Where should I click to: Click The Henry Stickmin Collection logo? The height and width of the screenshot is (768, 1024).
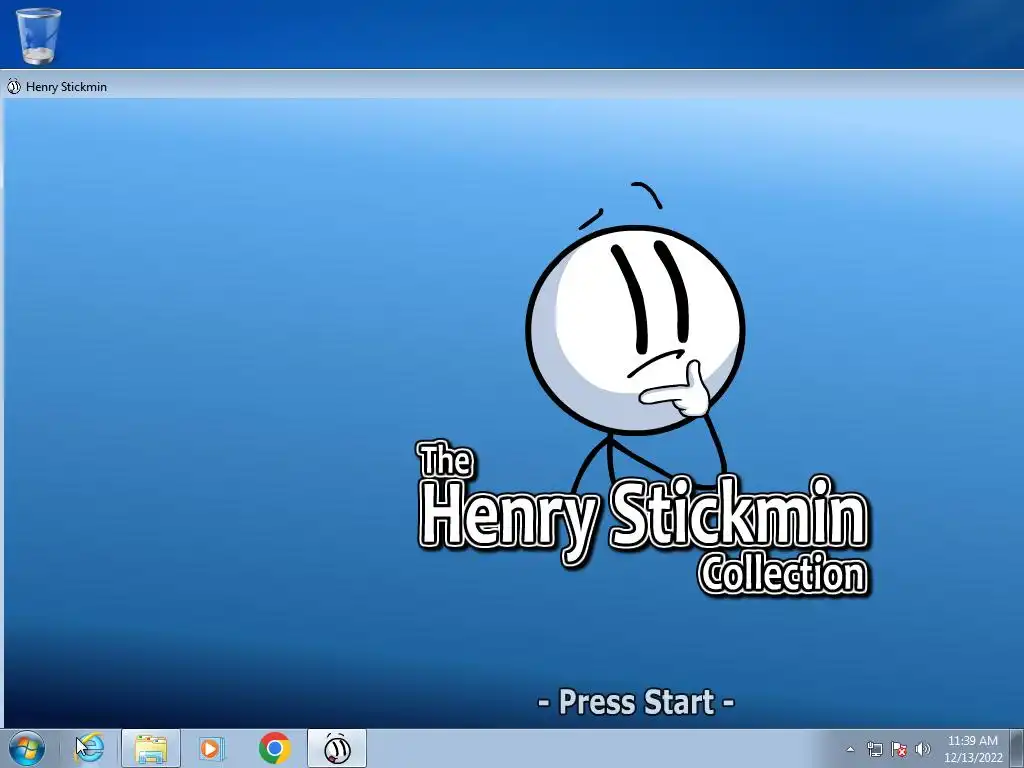(643, 520)
